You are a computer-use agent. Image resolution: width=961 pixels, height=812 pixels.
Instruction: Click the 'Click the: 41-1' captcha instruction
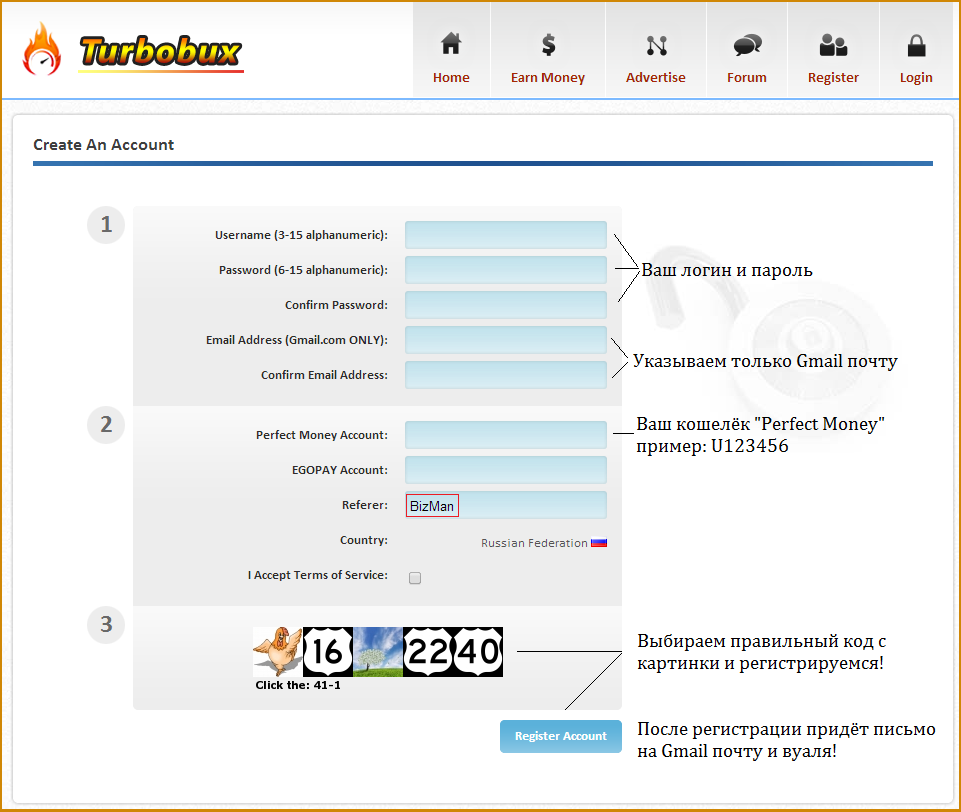[298, 685]
